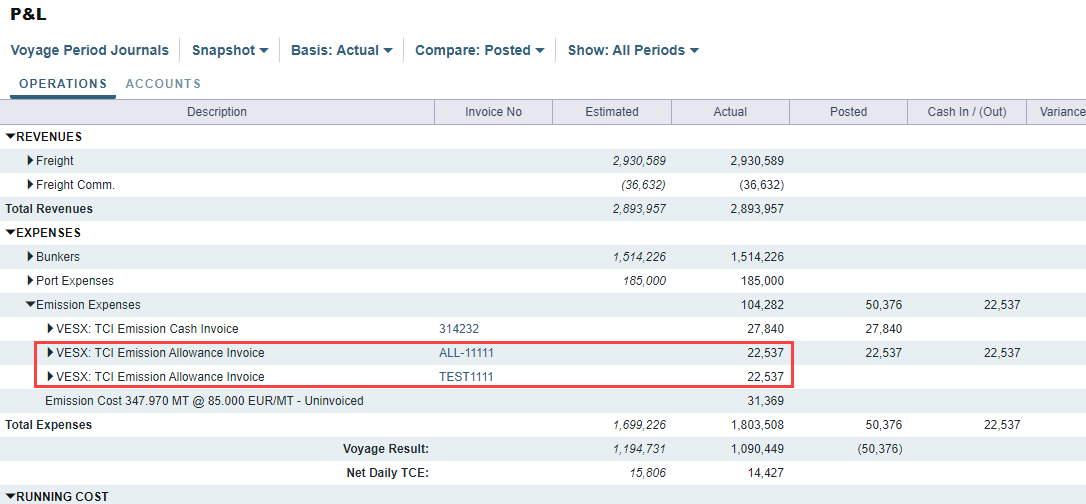1086x504 pixels.
Task: Expand the Port Expenses row
Action: [x=31, y=281]
